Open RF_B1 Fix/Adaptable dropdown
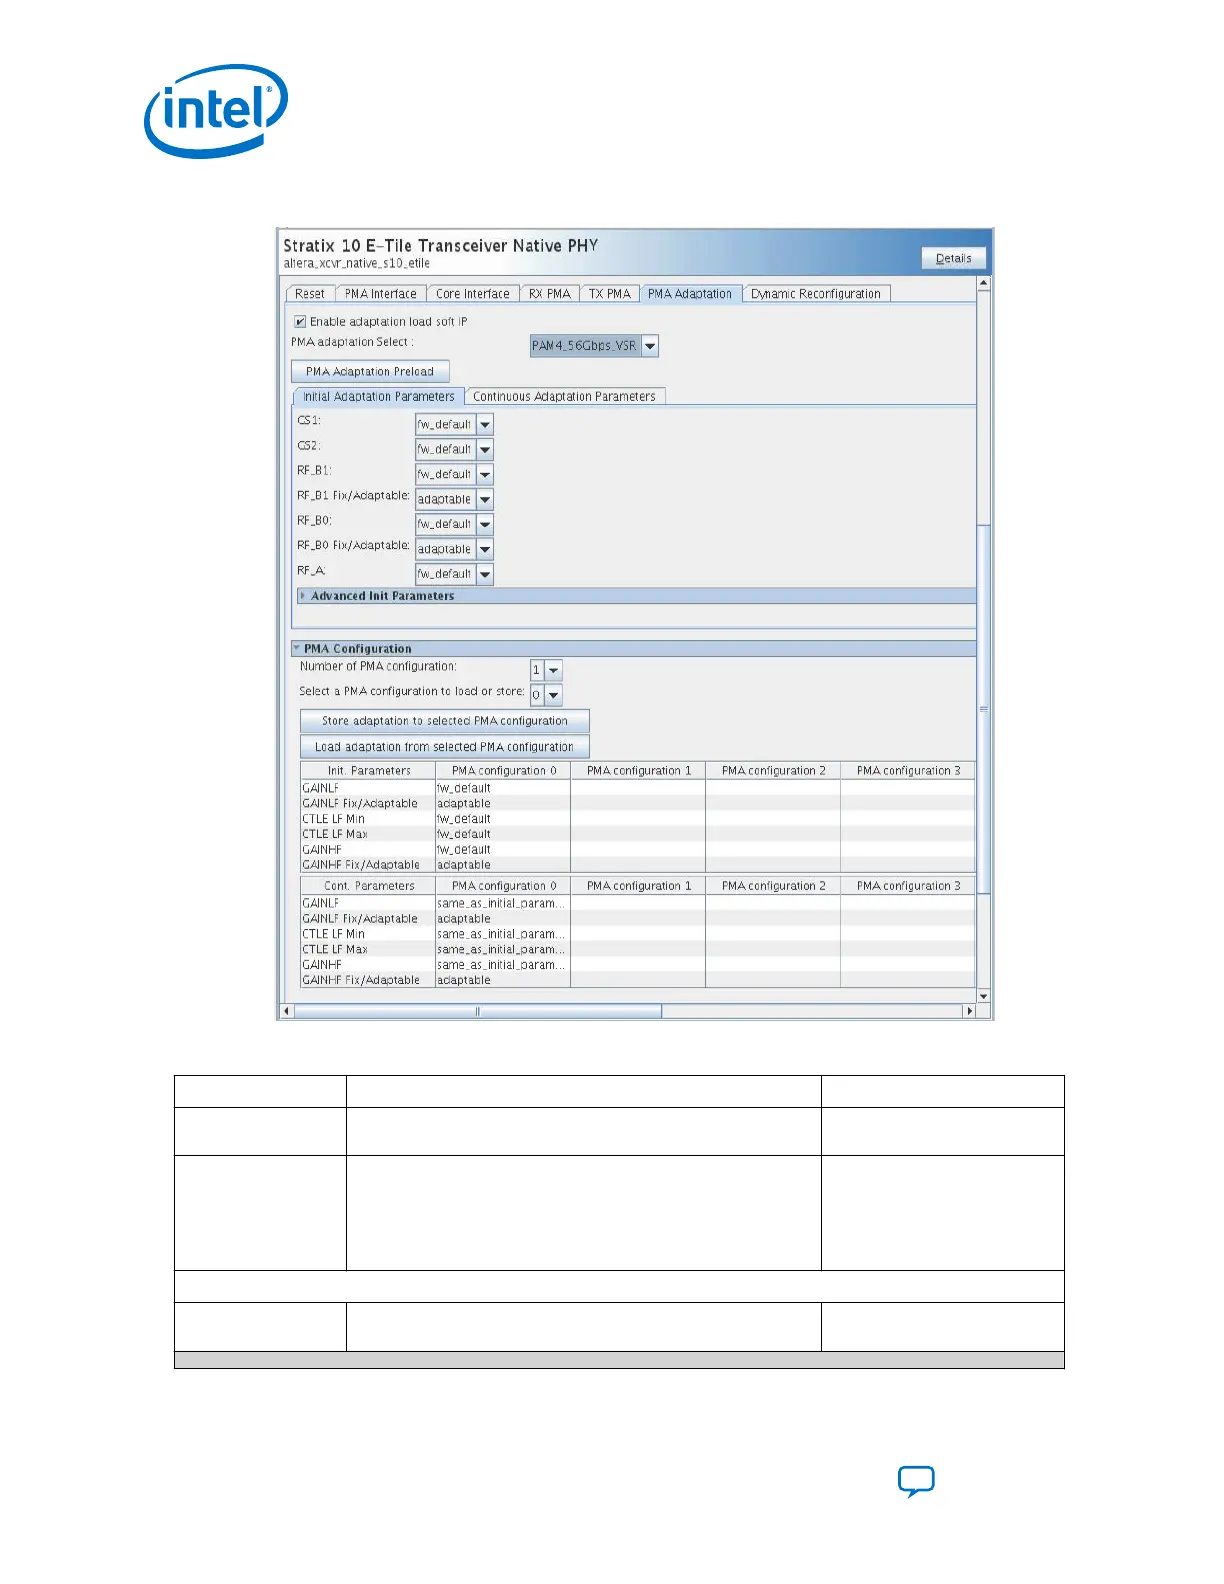 coord(454,499)
